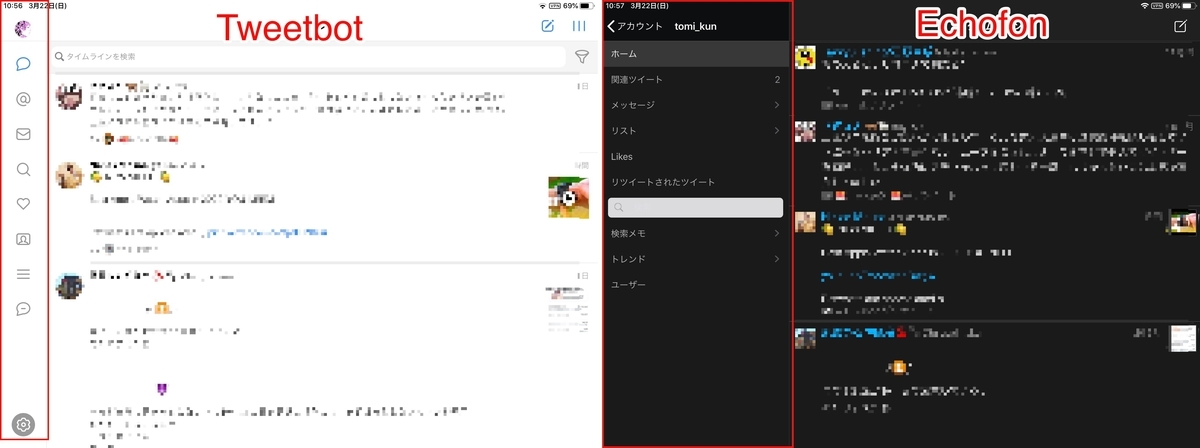This screenshot has width=1200, height=448.
Task: Open Tweetbot search magnifier in sidebar
Action: (24, 169)
